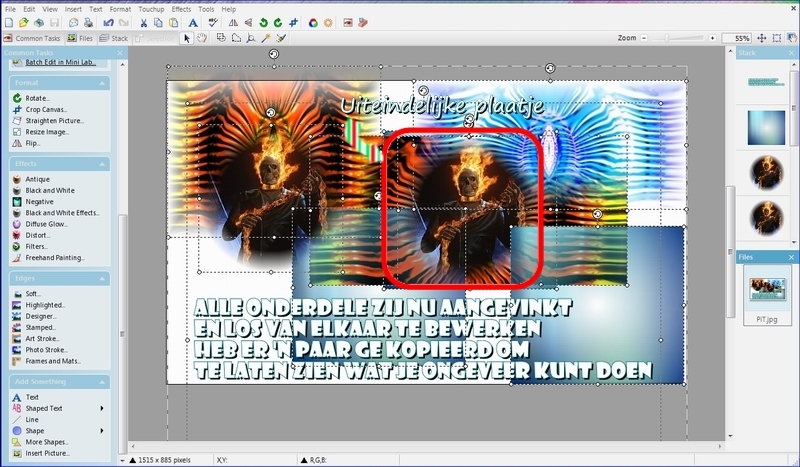Viewport: 800px width, 467px height.
Task: Click the Insert Text 'A' toolbar icon
Action: click(192, 22)
